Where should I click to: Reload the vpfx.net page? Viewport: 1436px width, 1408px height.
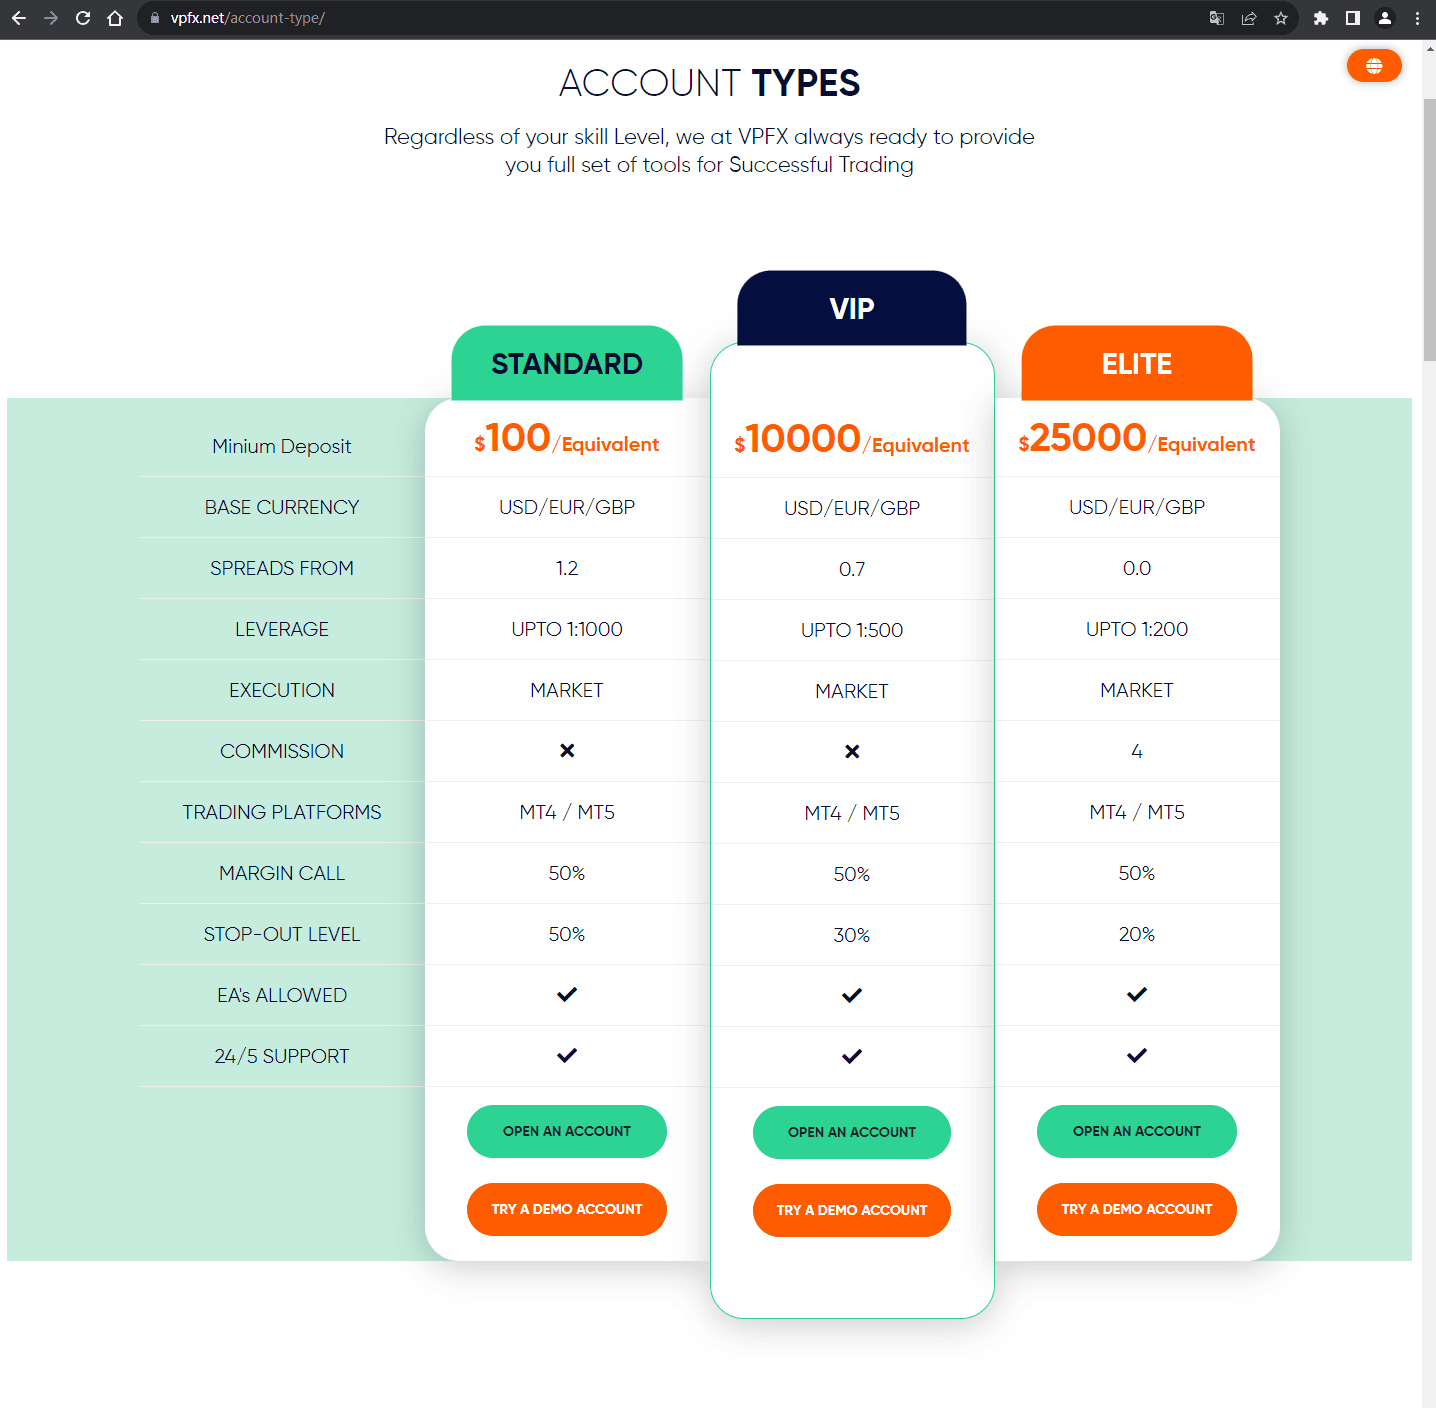tap(83, 18)
